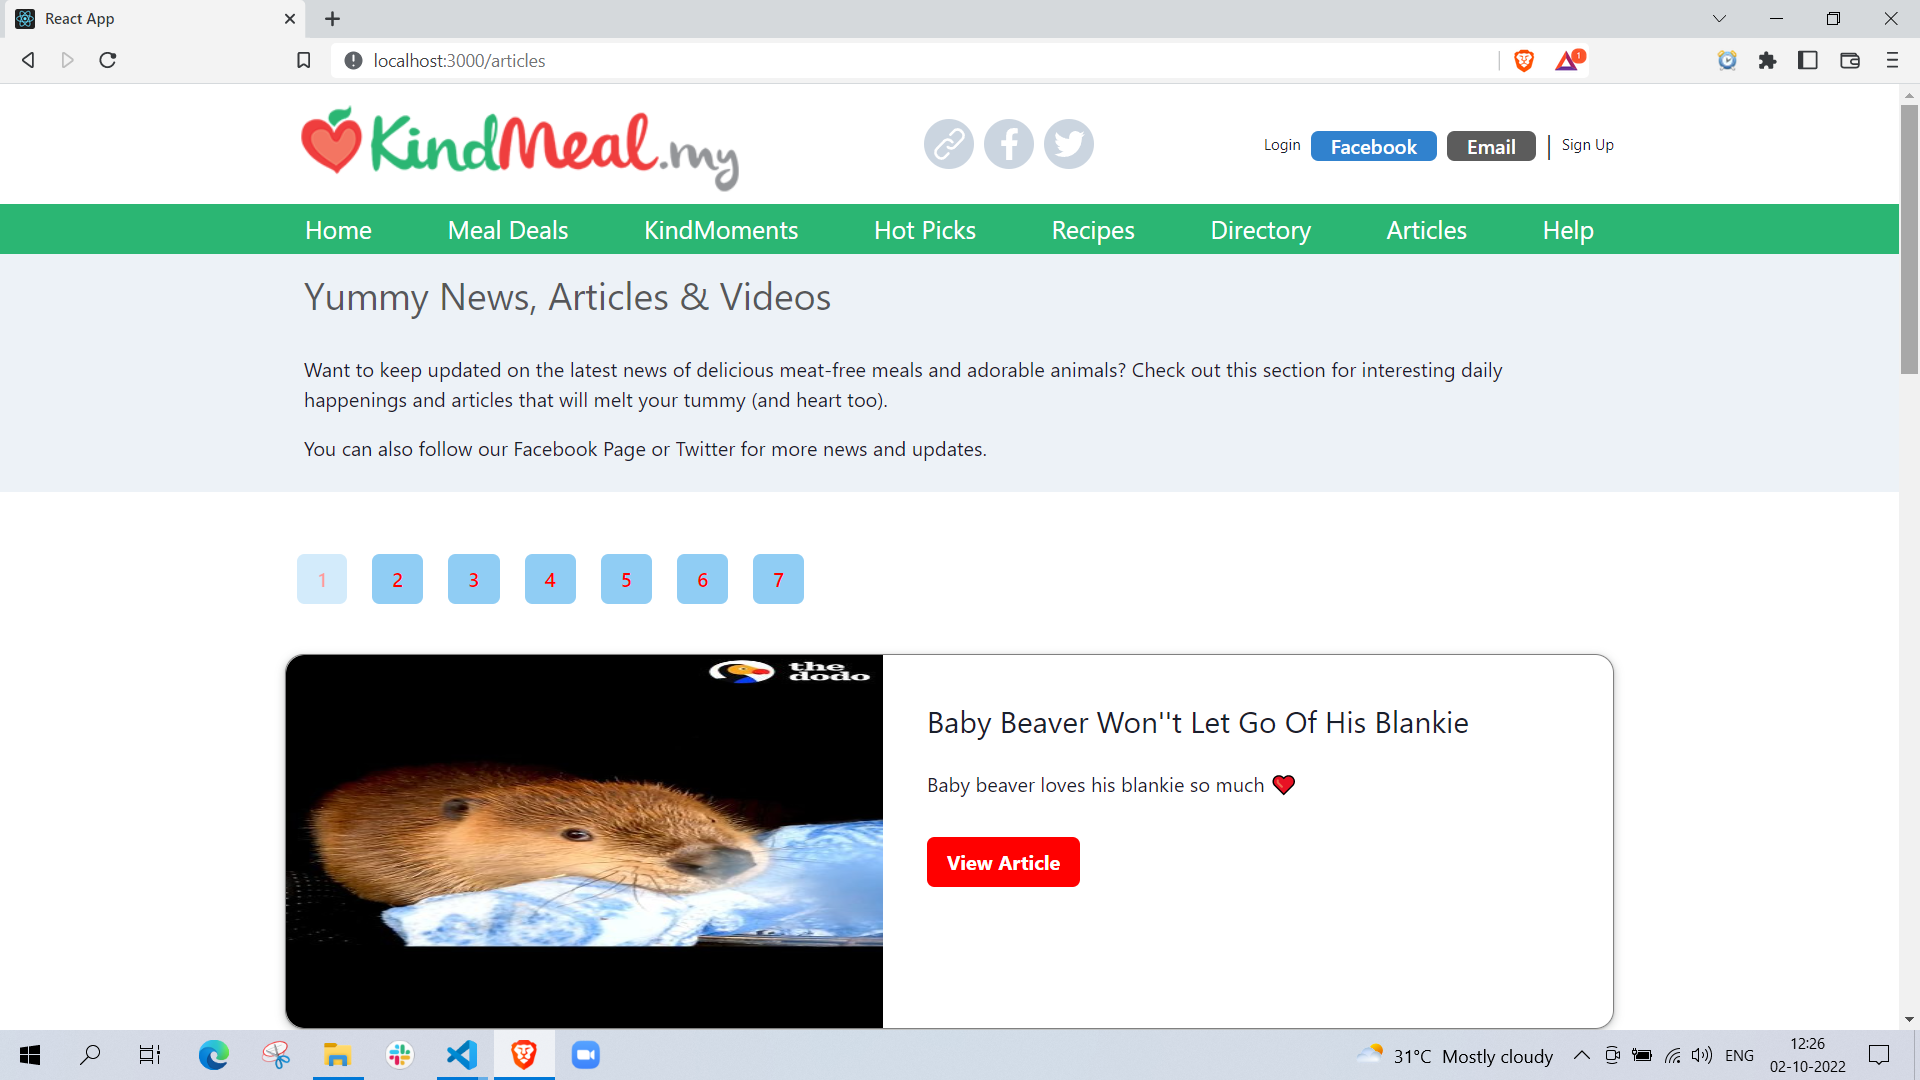Go to pagination page 4
The width and height of the screenshot is (1920, 1080).
(550, 579)
